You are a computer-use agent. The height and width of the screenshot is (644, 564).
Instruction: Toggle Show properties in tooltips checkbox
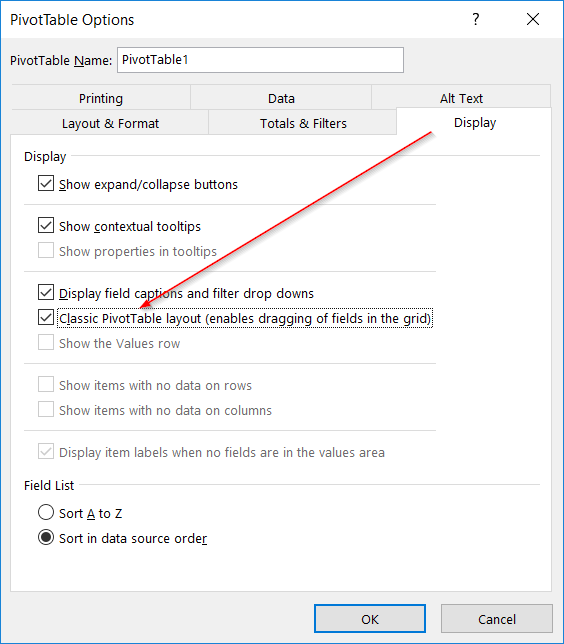(x=46, y=251)
